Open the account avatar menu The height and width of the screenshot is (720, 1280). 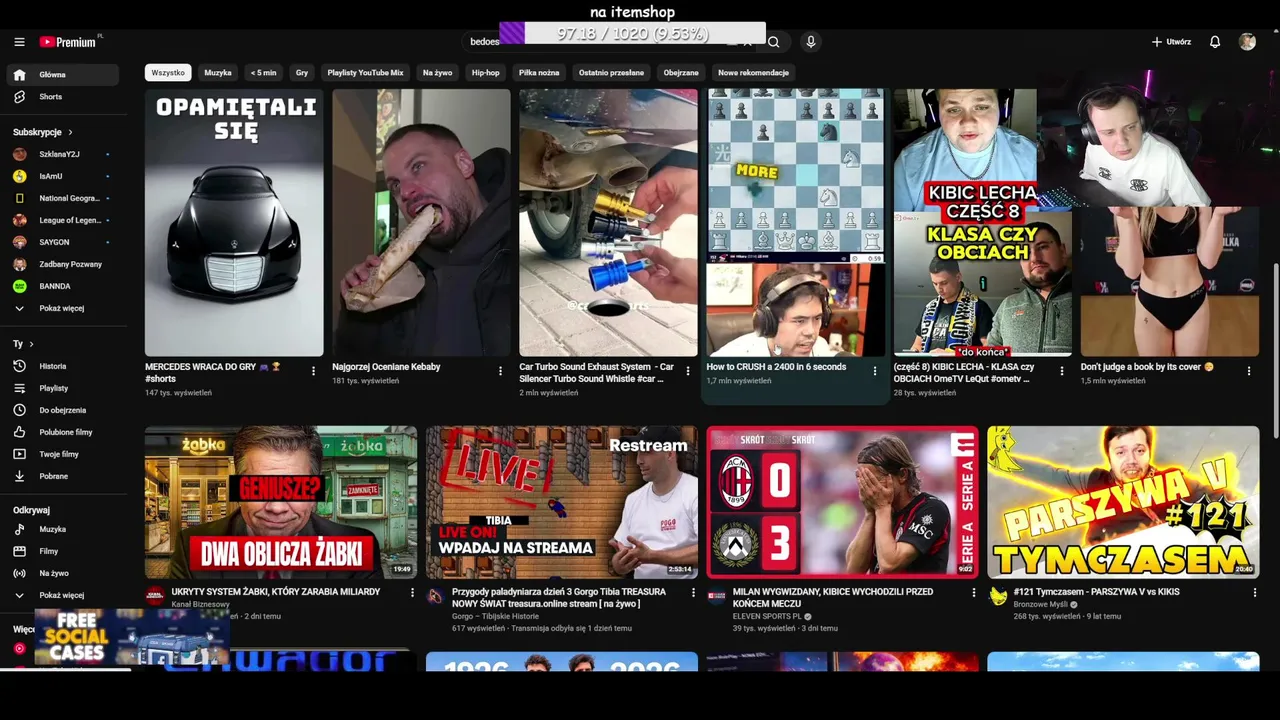(x=1247, y=42)
